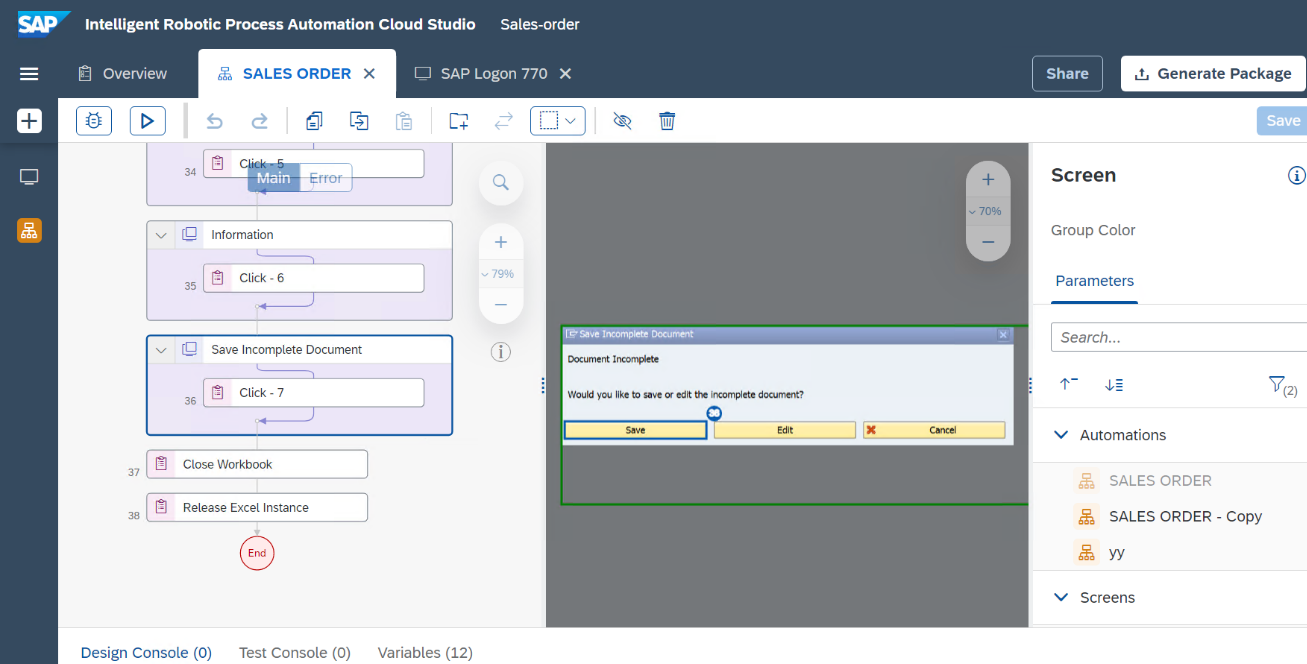Open the Overview tab
Viewport: 1307px width, 664px height.
[x=122, y=74]
